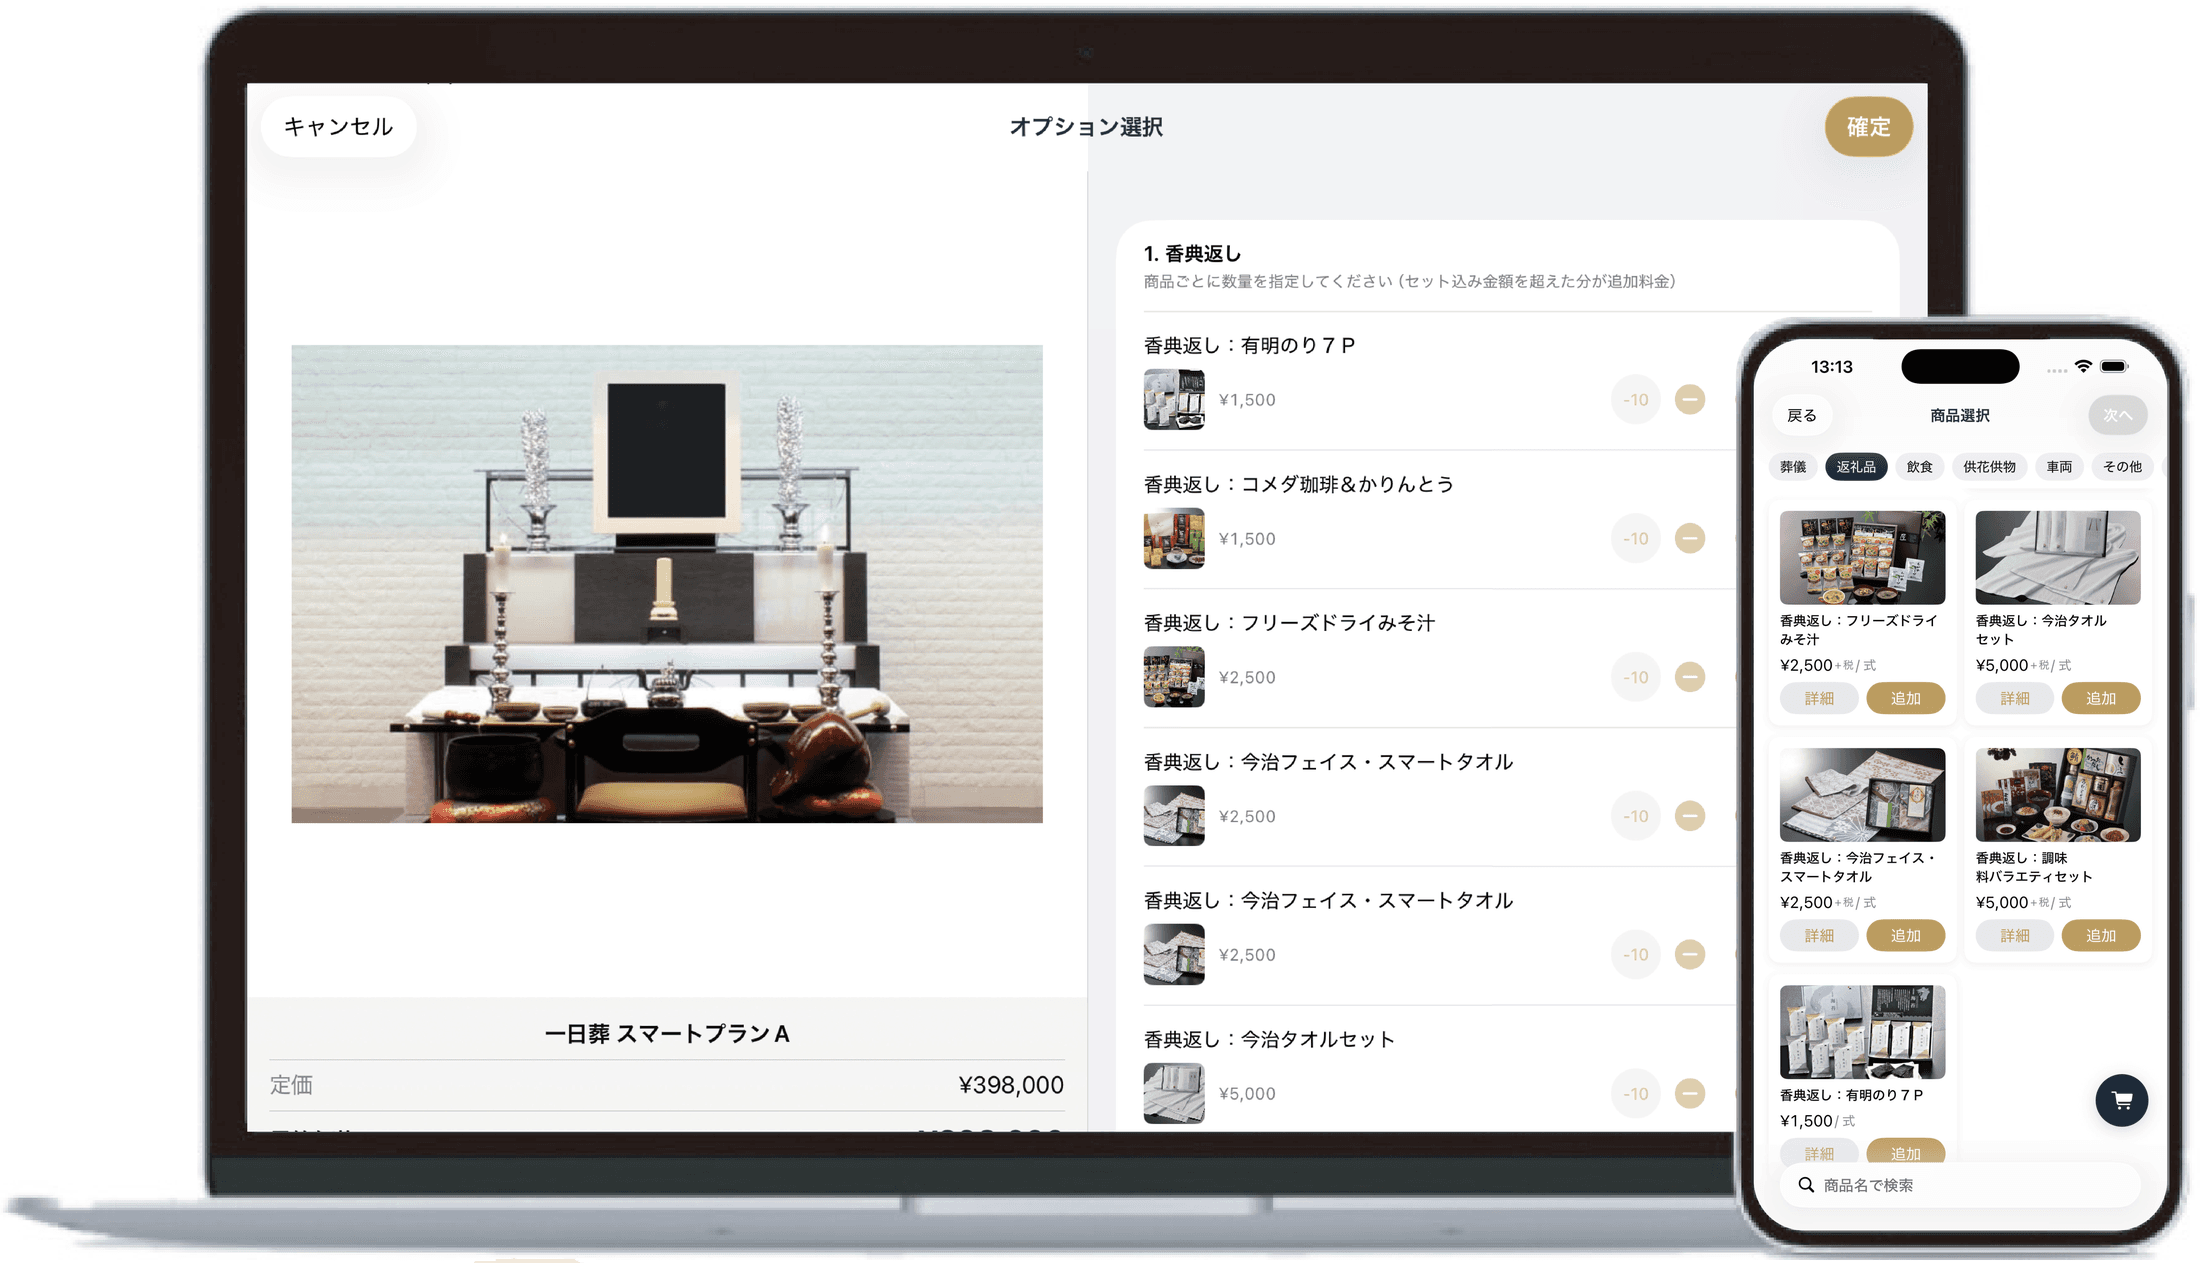This screenshot has height=1263, width=2200.
Task: Click the キャンセル button on the laptop screen
Action: pos(338,127)
